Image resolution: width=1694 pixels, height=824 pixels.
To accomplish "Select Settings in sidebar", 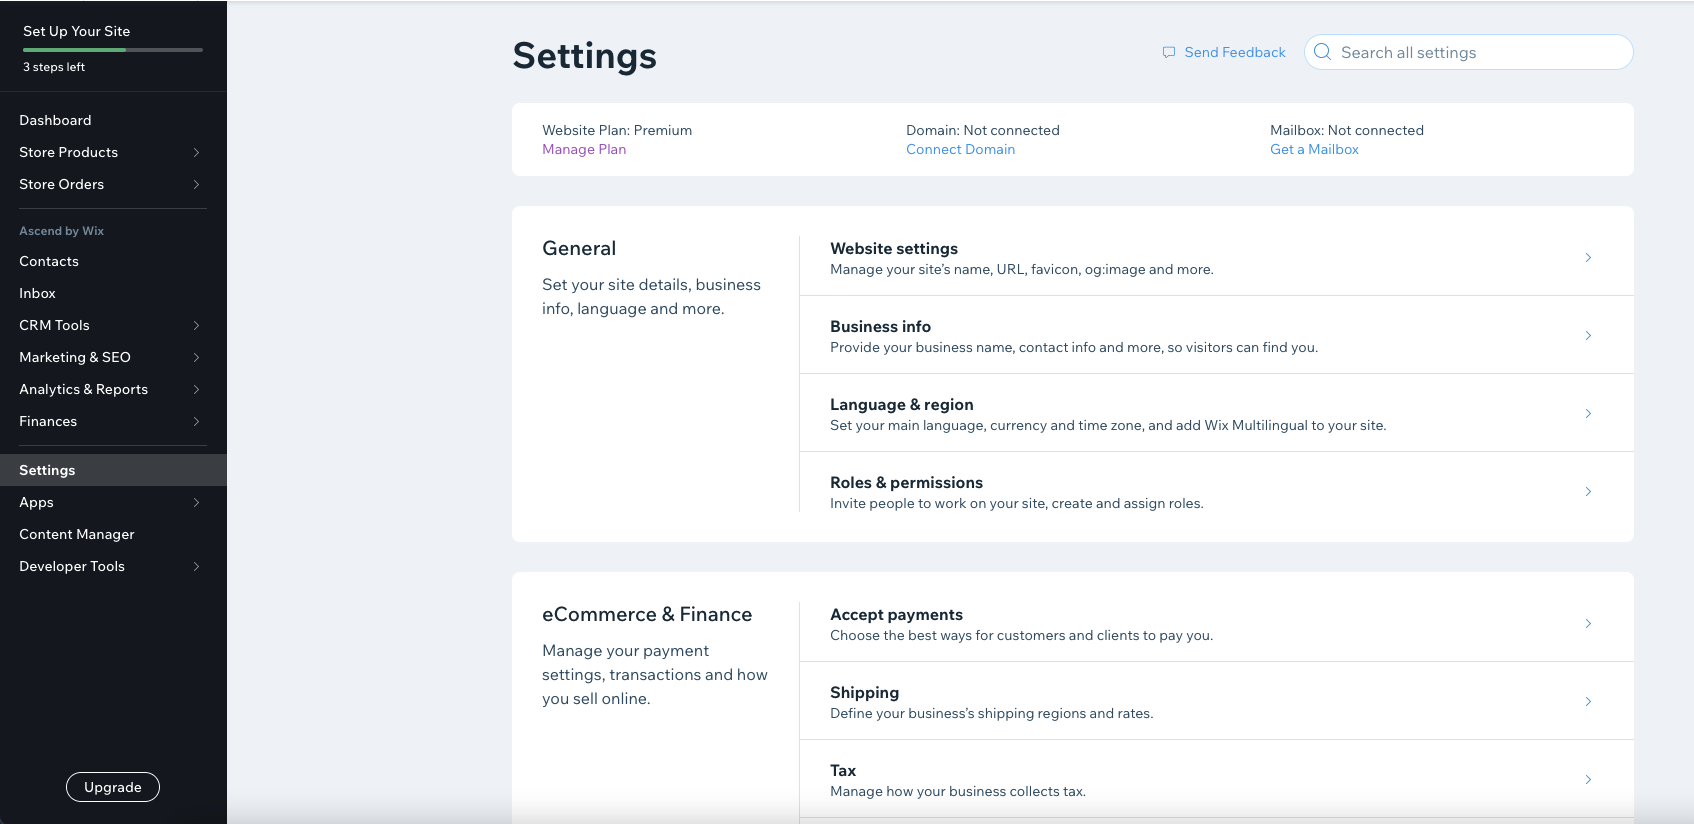I will point(113,470).
